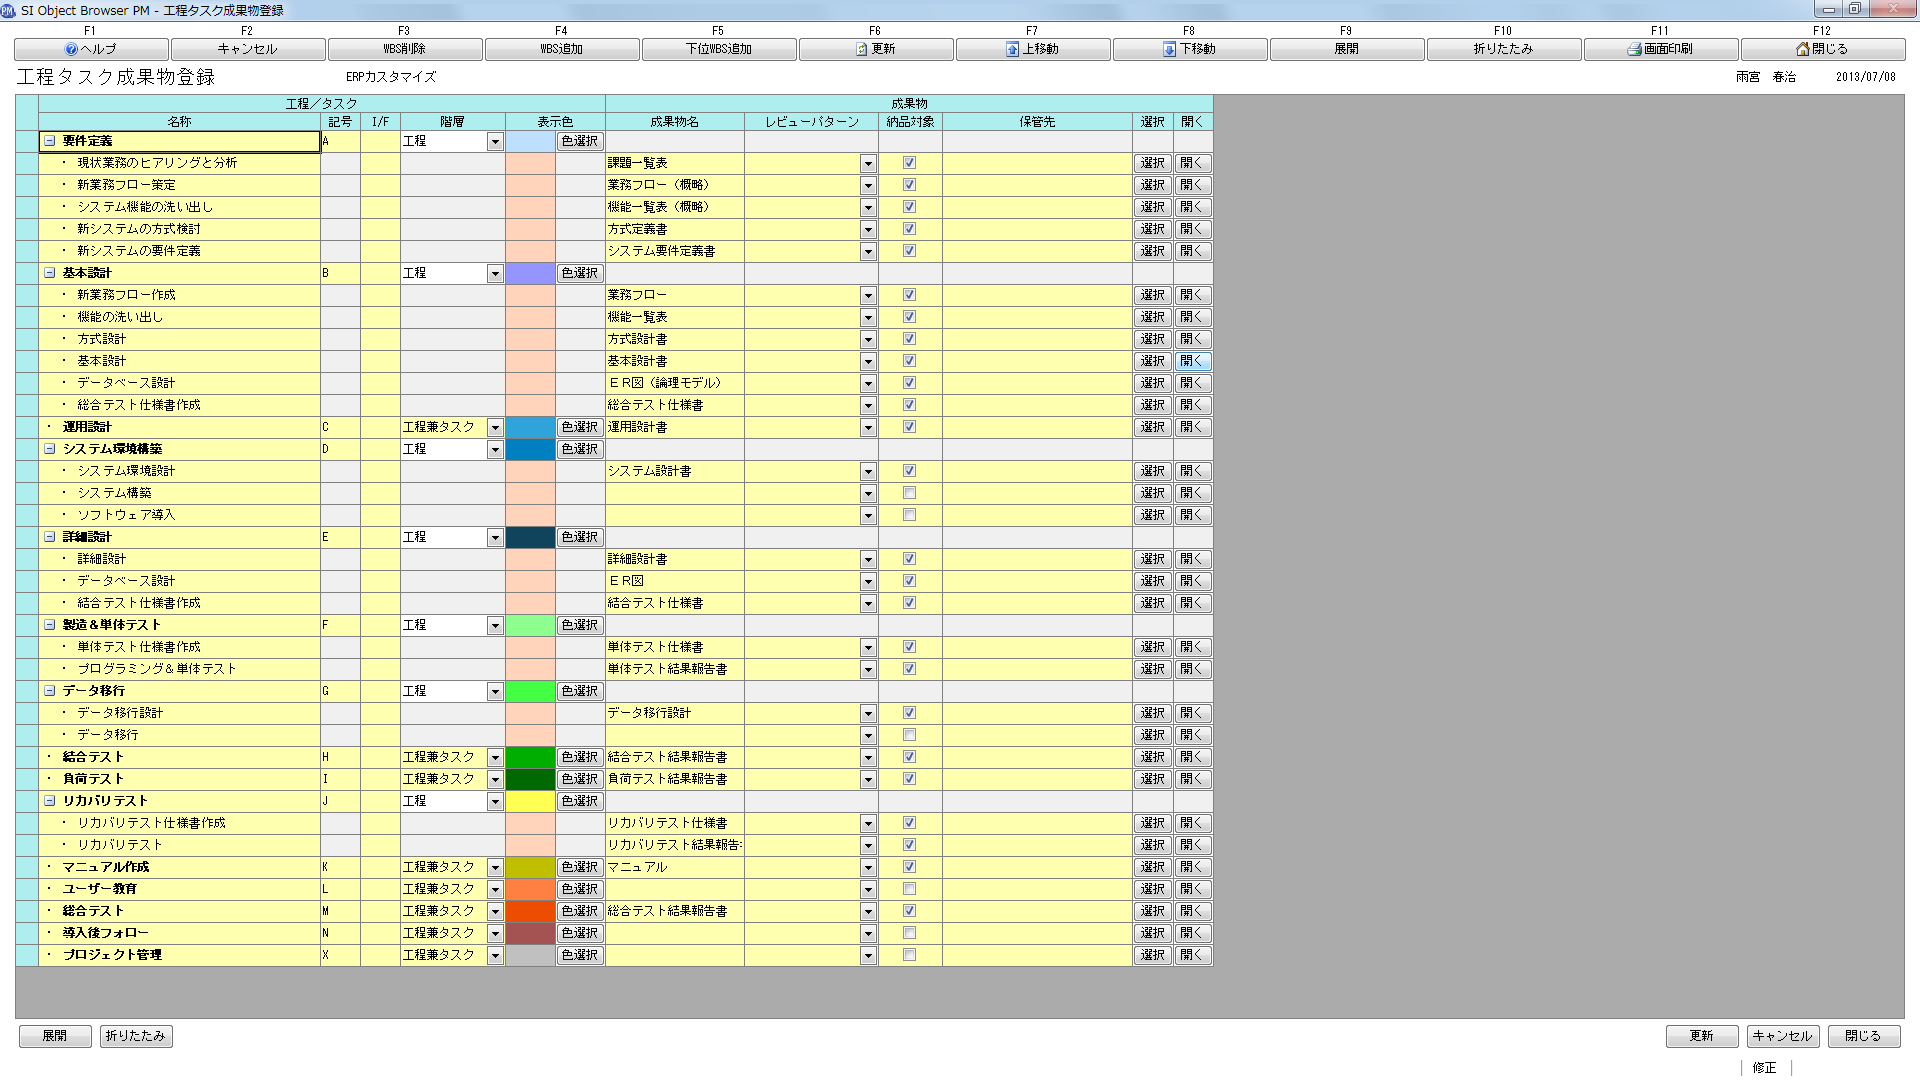Collapse the リカバリテスト tree node
The width and height of the screenshot is (1920, 1080).
49,801
